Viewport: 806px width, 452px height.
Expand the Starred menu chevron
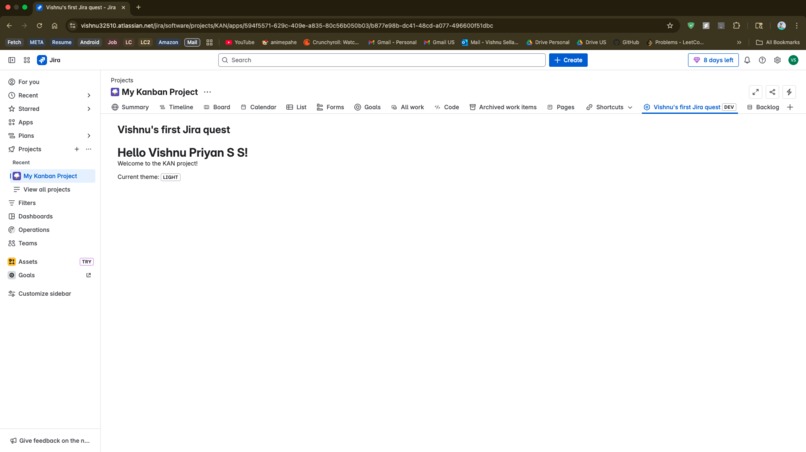pyautogui.click(x=88, y=109)
